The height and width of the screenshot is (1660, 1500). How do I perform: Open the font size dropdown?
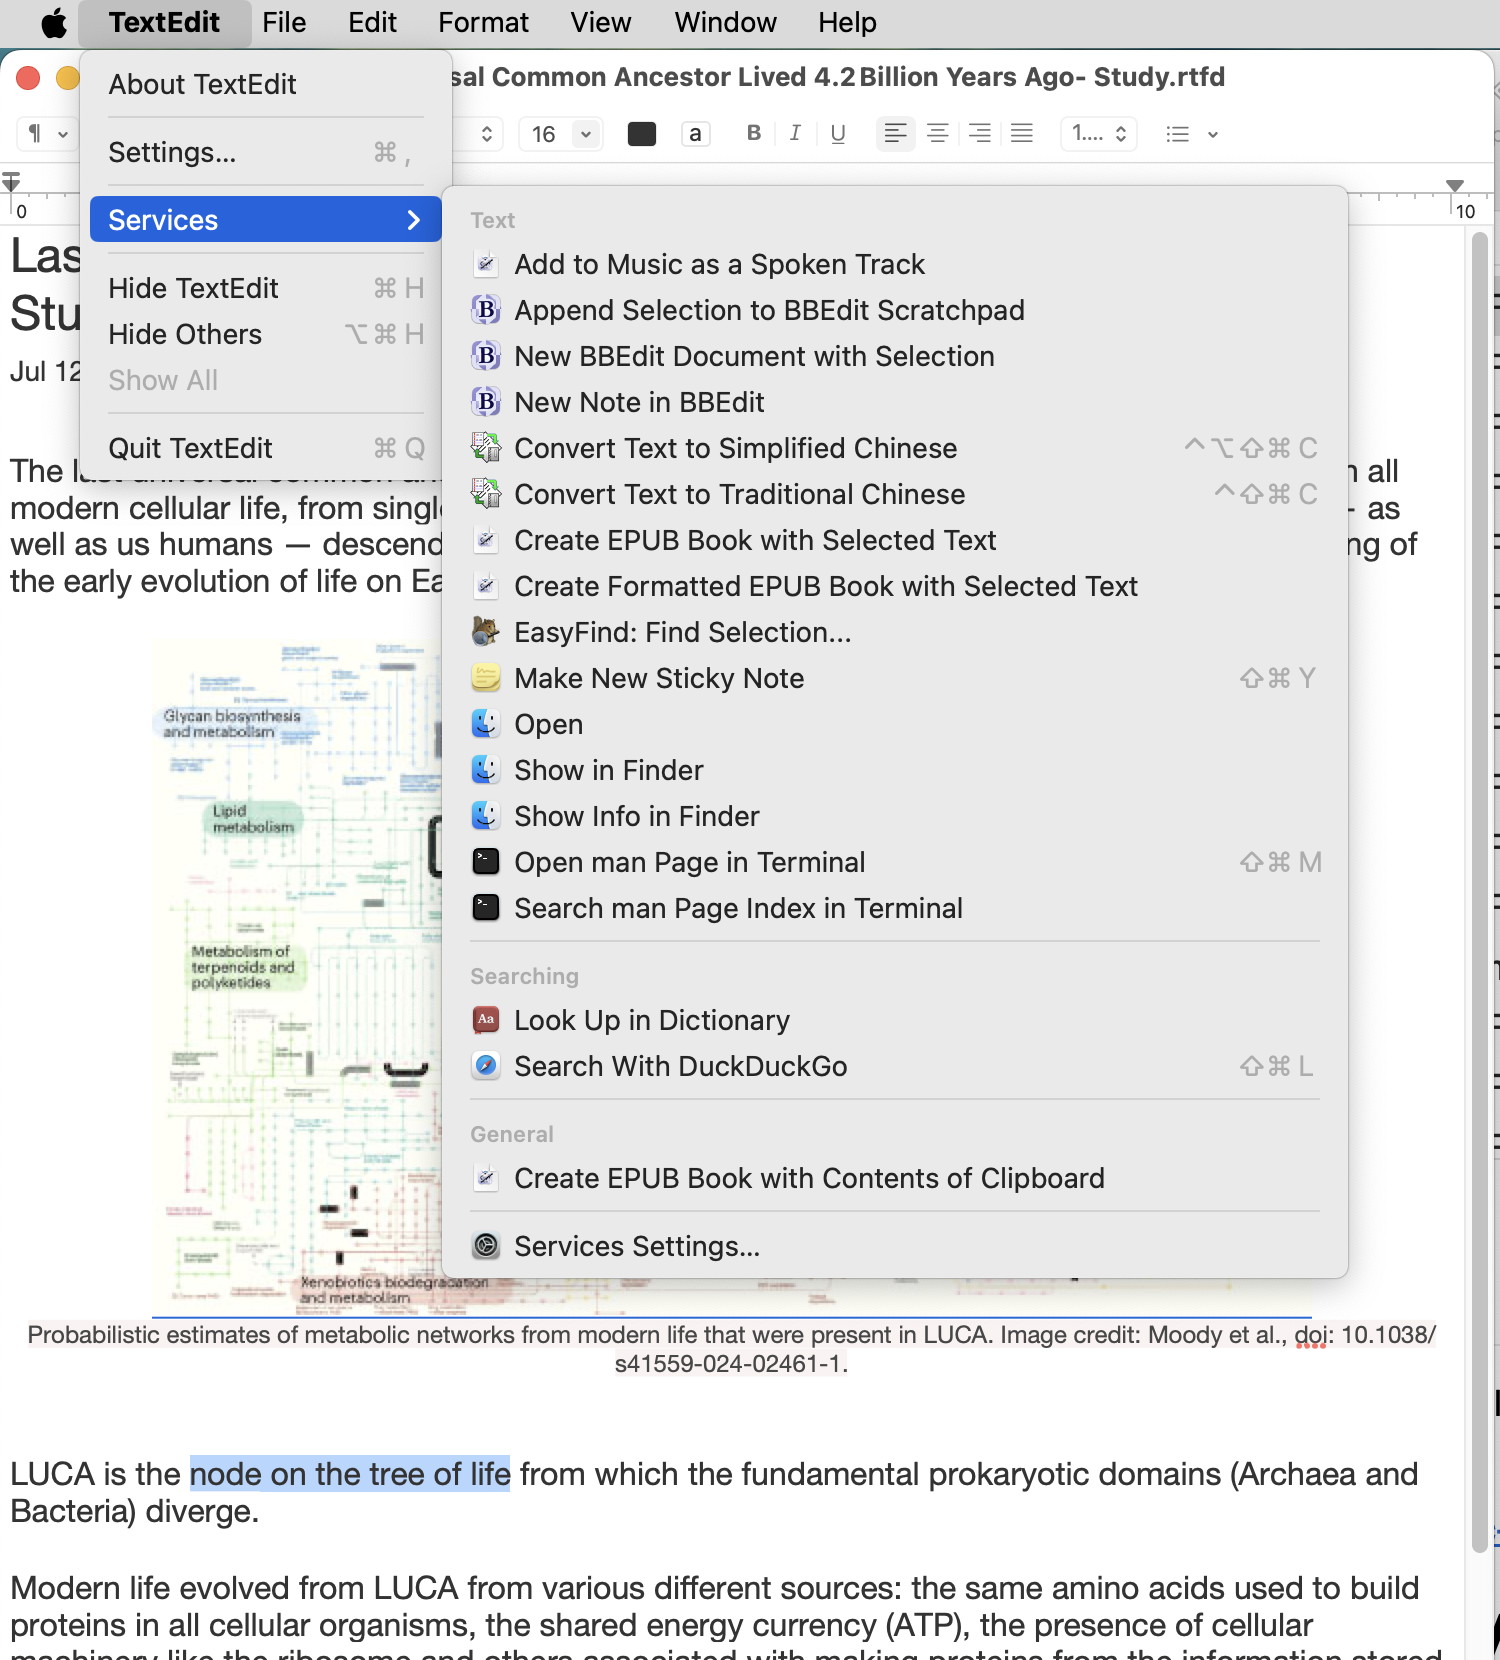point(586,134)
